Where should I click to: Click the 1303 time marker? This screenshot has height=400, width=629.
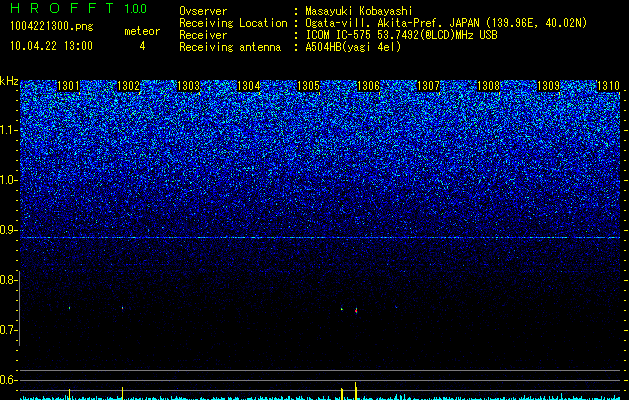[188, 86]
